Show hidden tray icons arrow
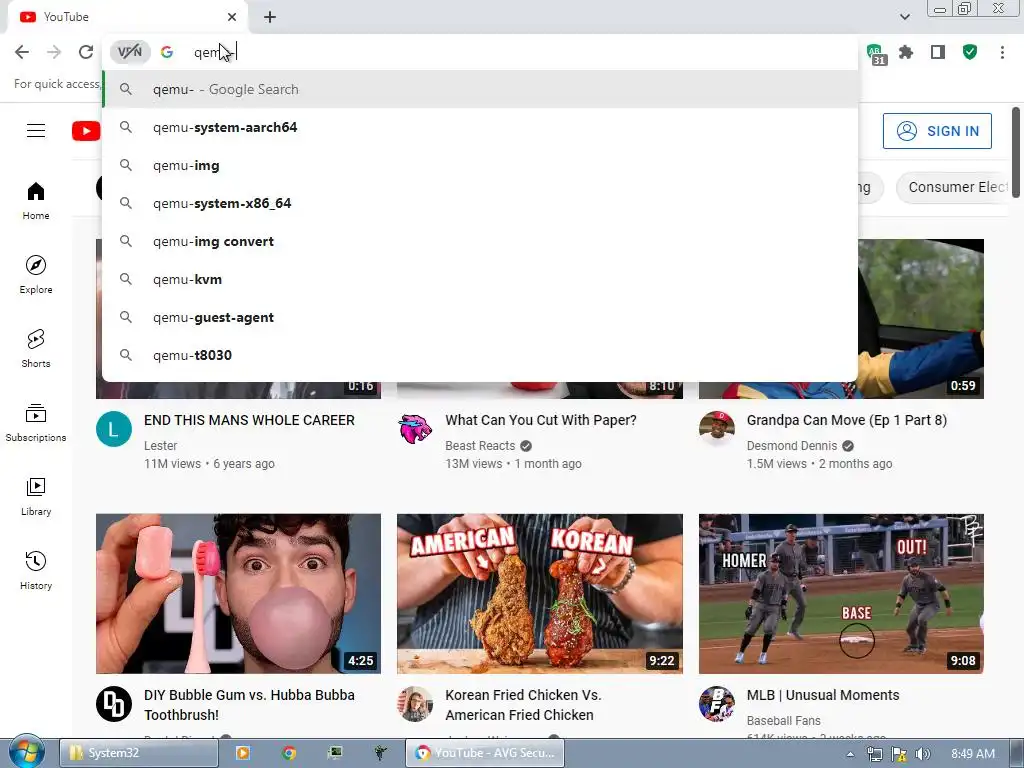1024x768 pixels. [x=850, y=754]
